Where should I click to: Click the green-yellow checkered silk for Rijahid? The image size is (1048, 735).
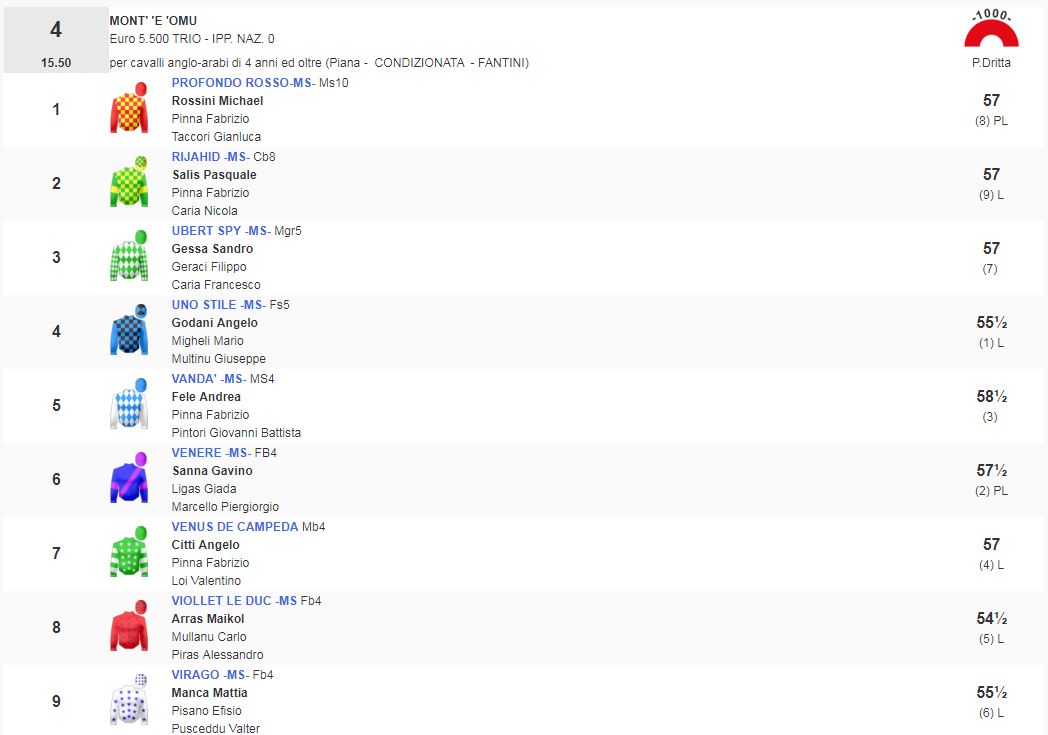click(x=129, y=183)
